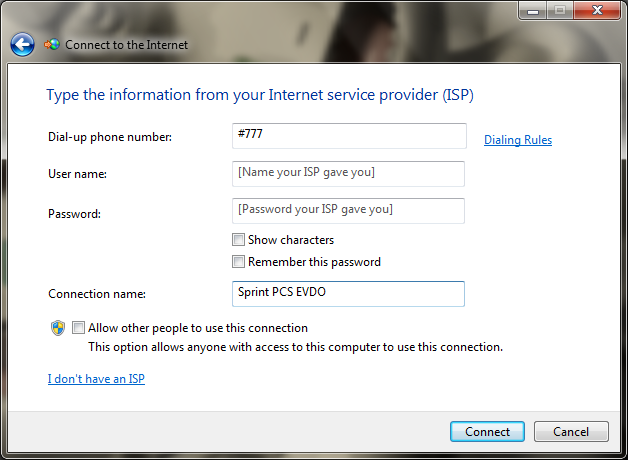Click the Connect to the Internet title text
The width and height of the screenshot is (628, 460).
point(127,45)
